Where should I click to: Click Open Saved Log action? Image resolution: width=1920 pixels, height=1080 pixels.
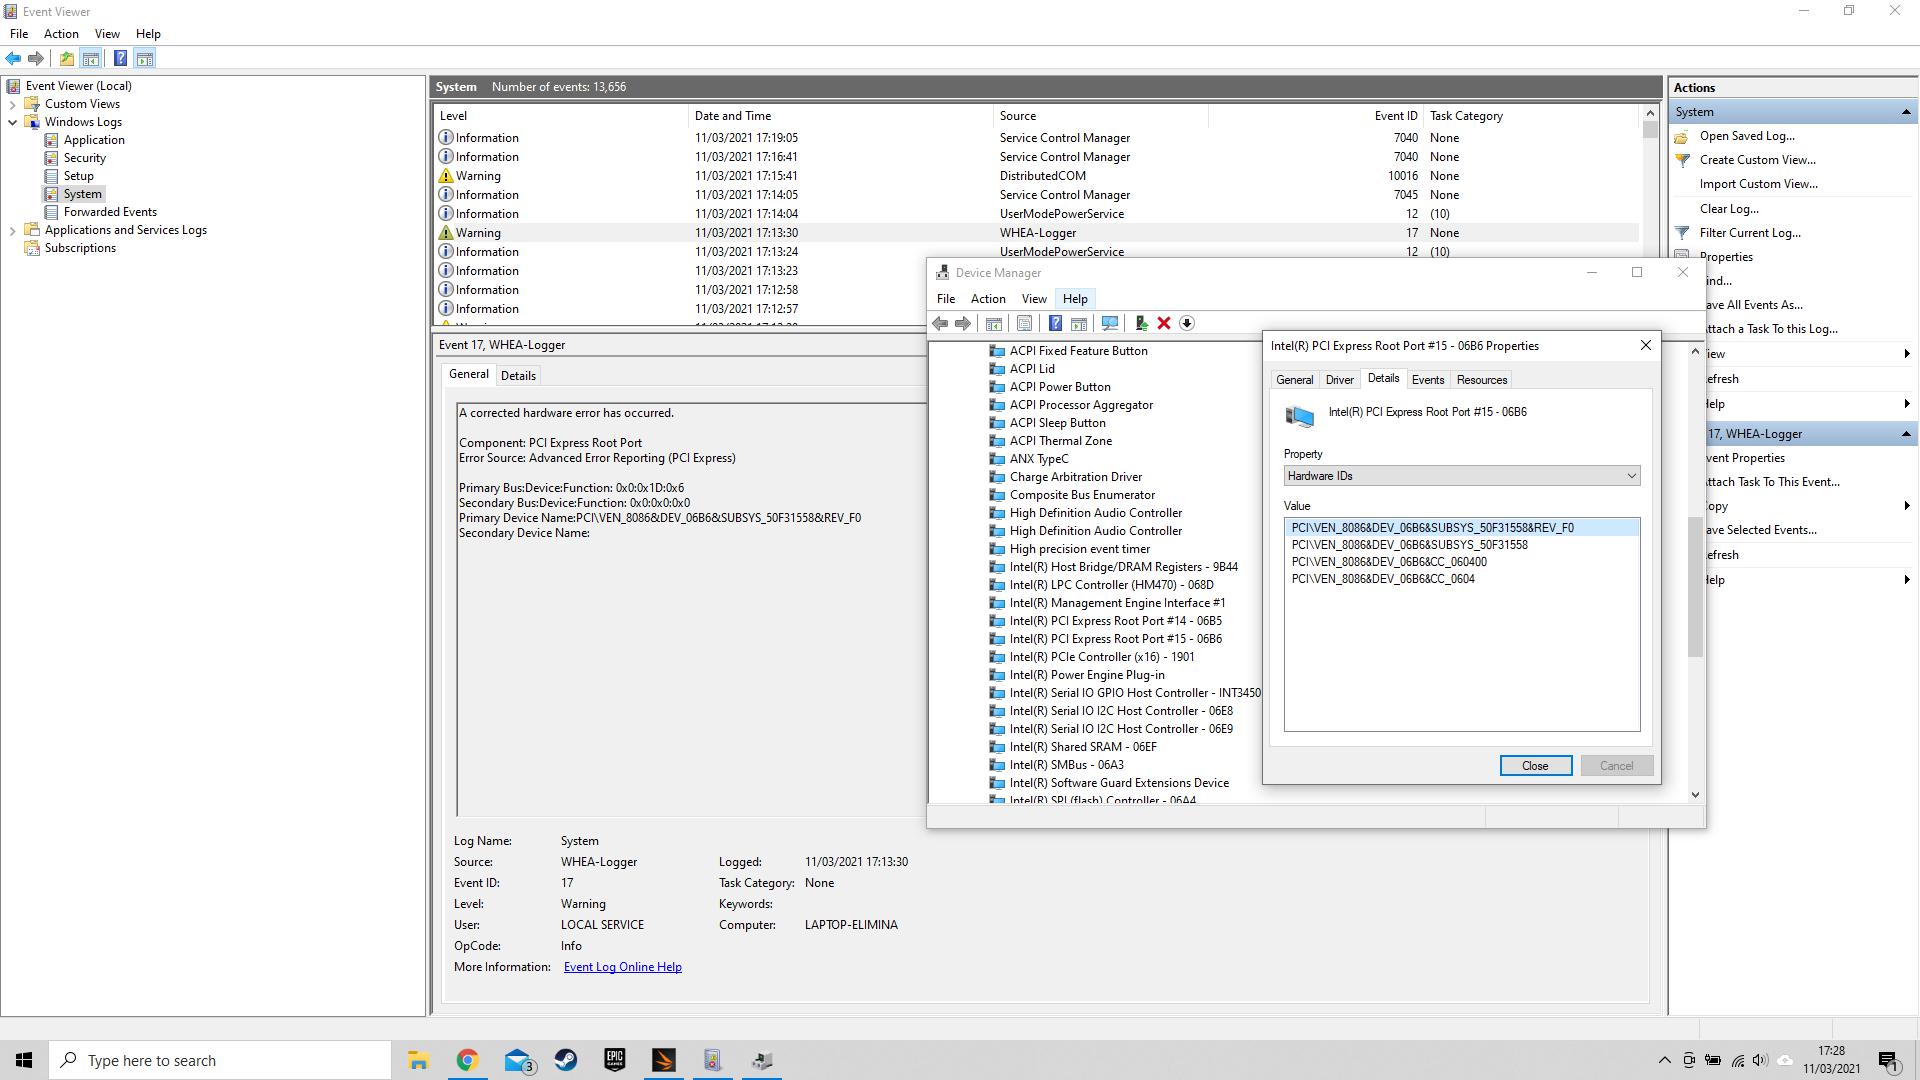[x=1746, y=136]
